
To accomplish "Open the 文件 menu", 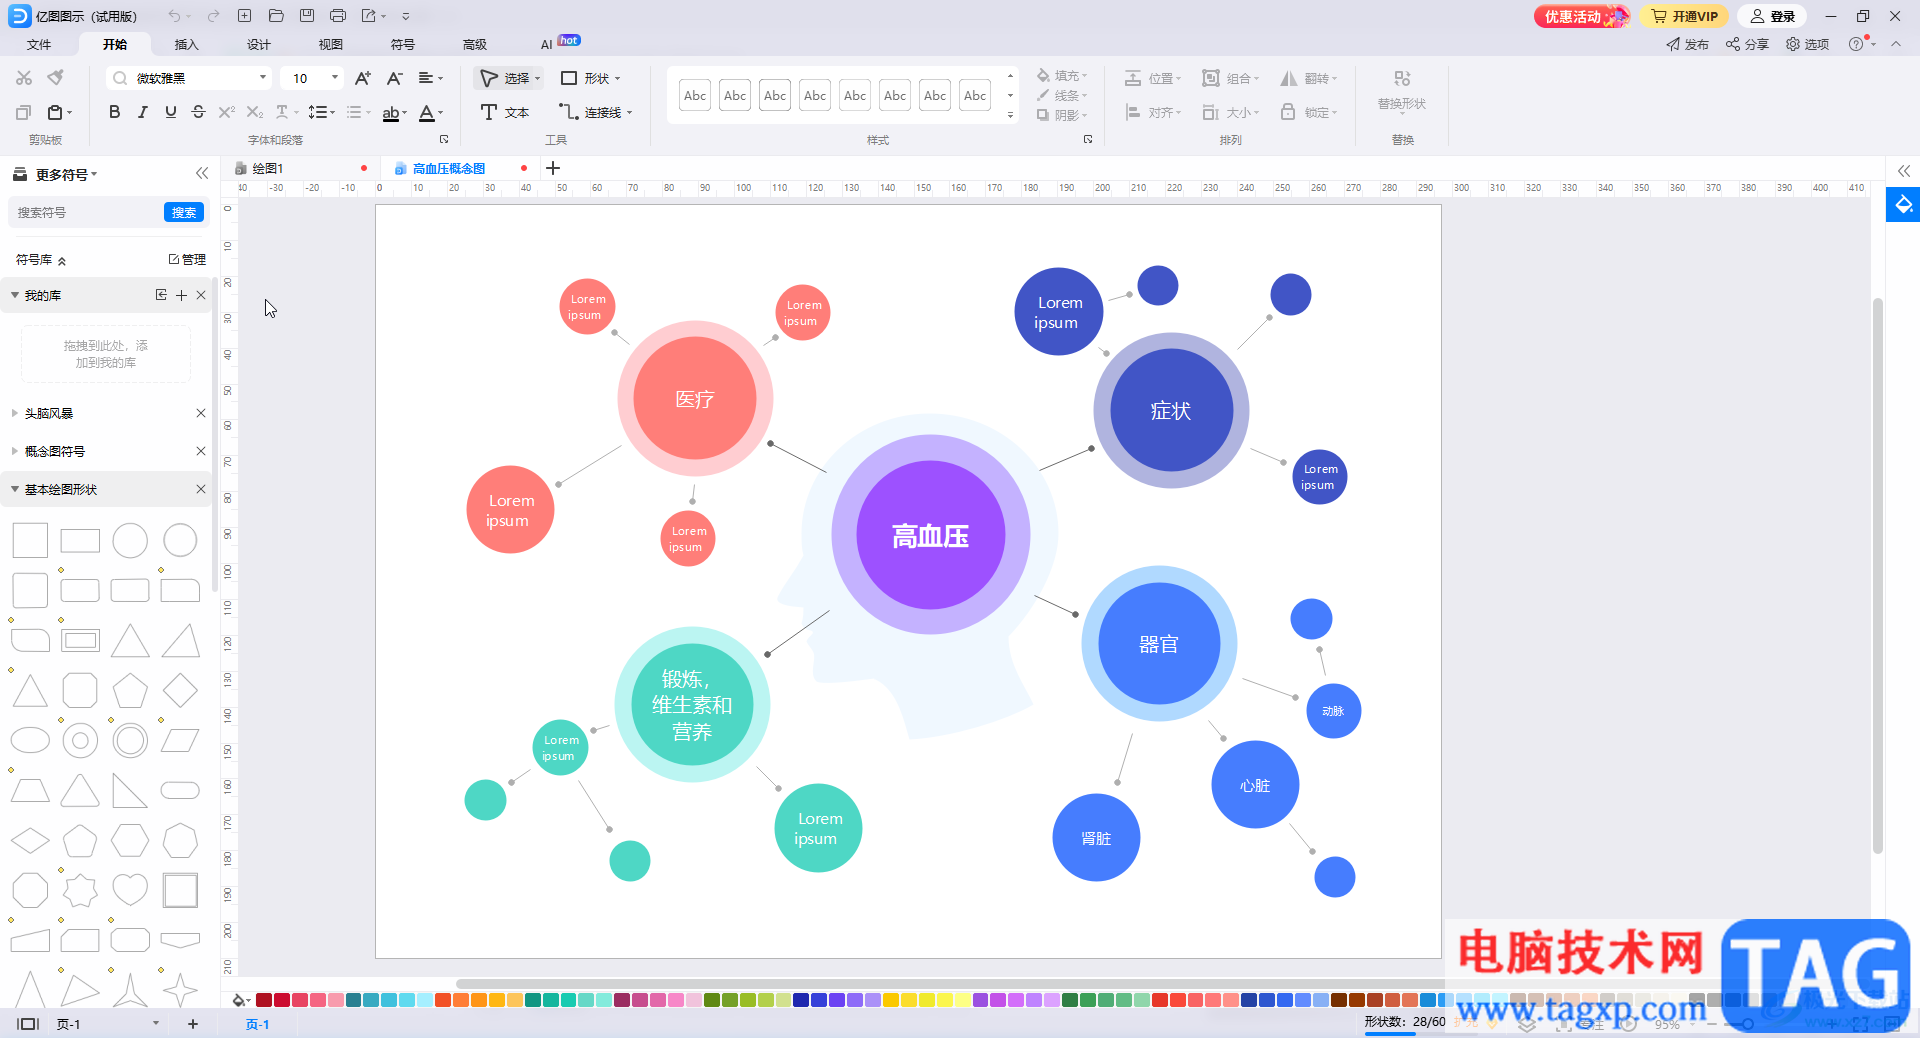I will click(39, 44).
